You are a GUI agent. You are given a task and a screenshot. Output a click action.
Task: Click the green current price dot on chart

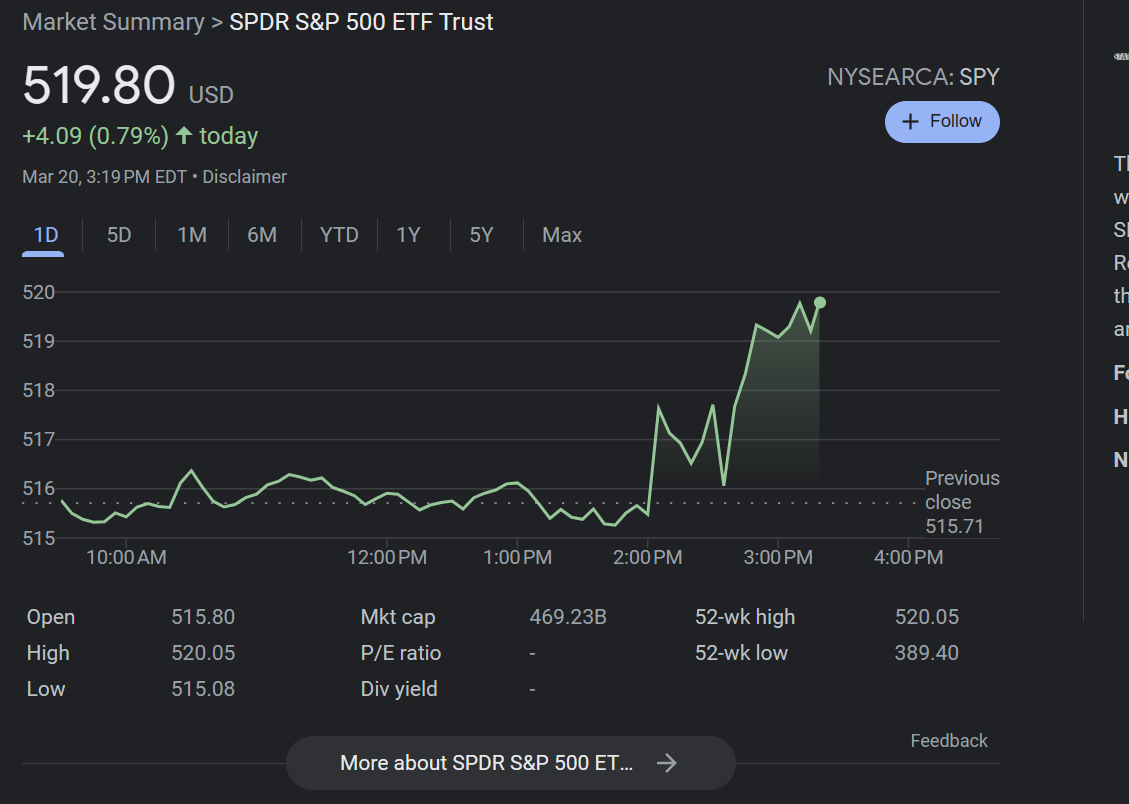click(819, 303)
